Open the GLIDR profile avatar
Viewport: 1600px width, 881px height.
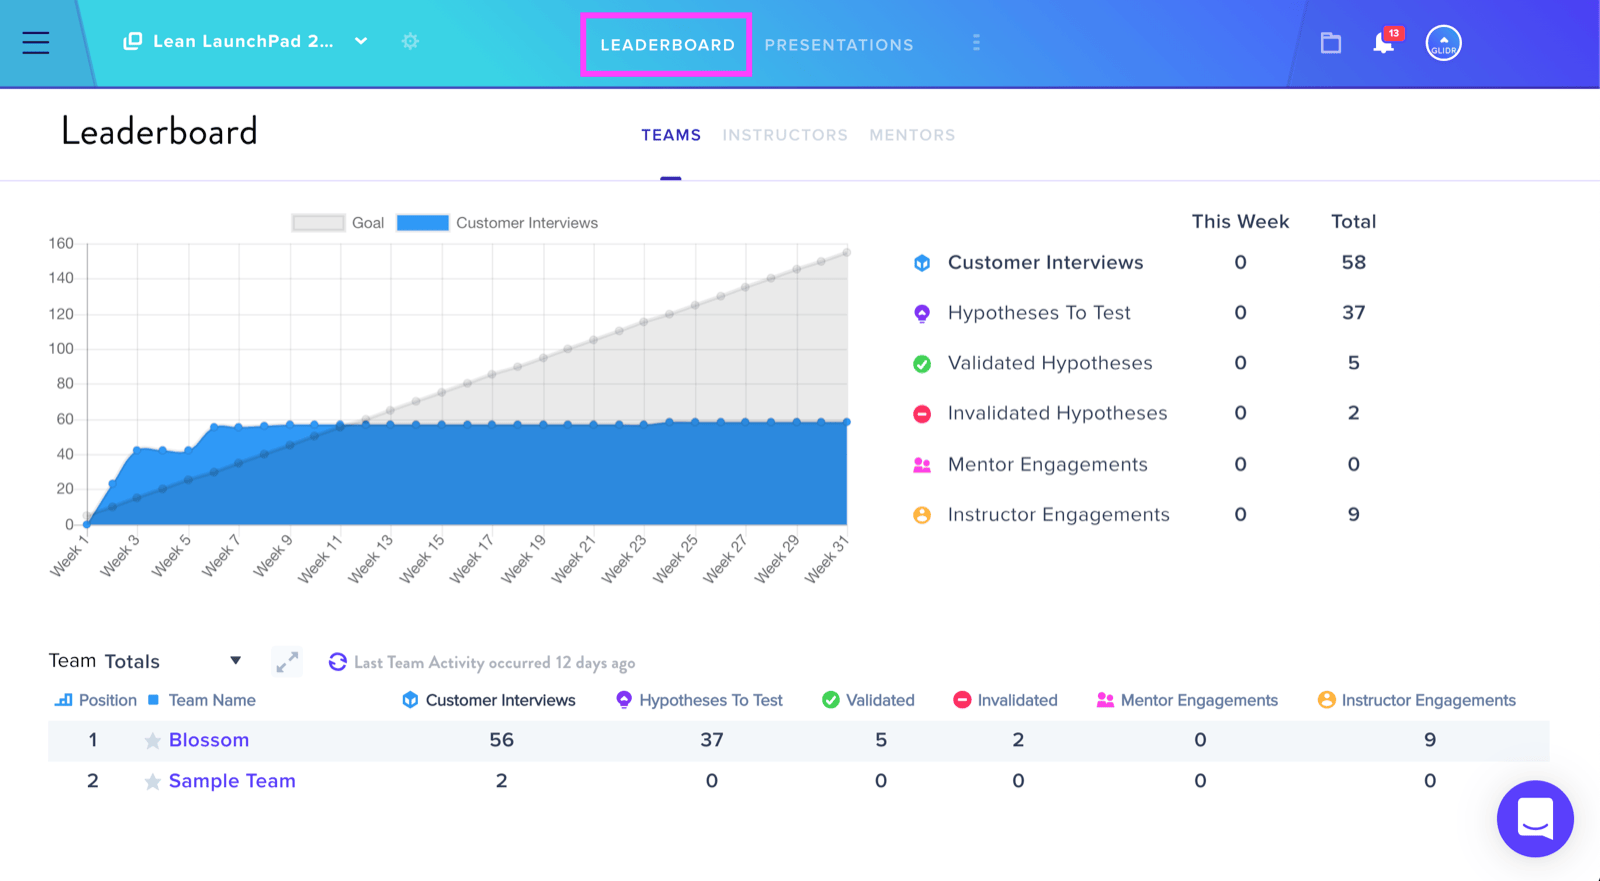tap(1443, 43)
